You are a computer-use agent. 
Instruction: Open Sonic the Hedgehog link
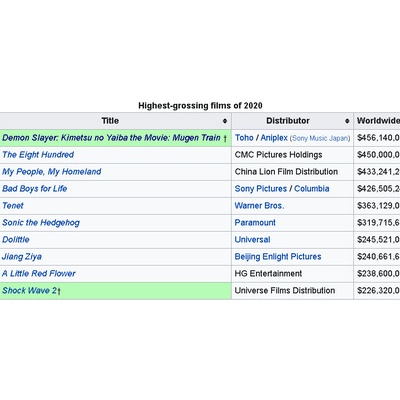pyautogui.click(x=41, y=223)
